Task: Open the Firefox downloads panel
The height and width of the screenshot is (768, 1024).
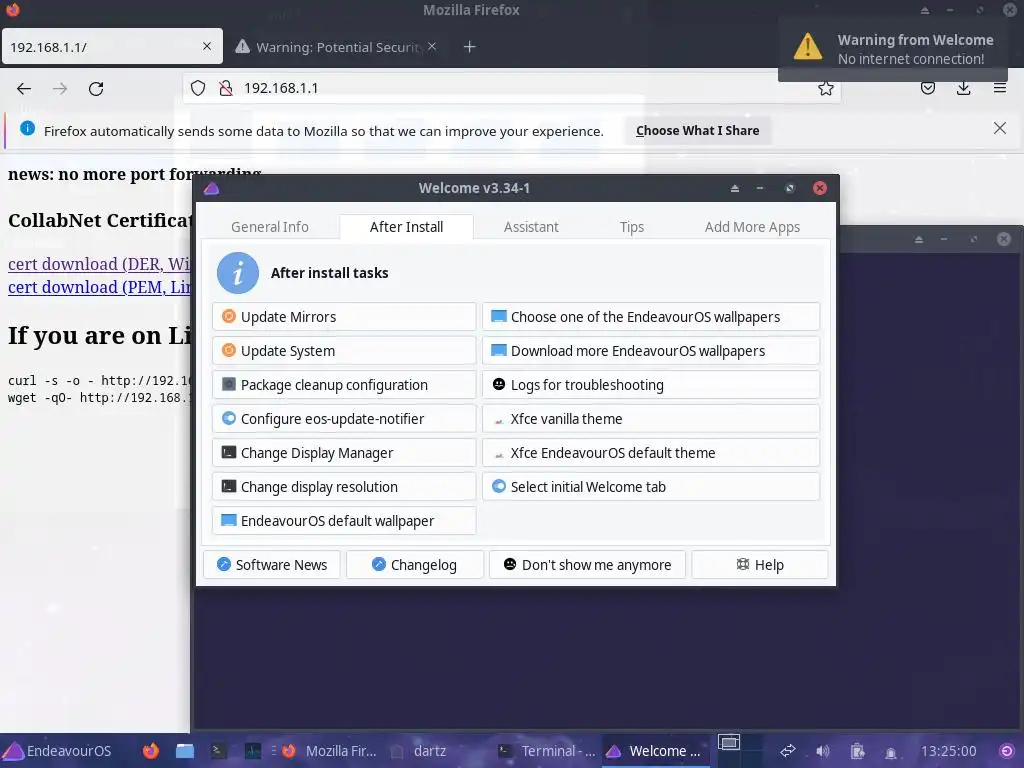Action: tap(963, 88)
